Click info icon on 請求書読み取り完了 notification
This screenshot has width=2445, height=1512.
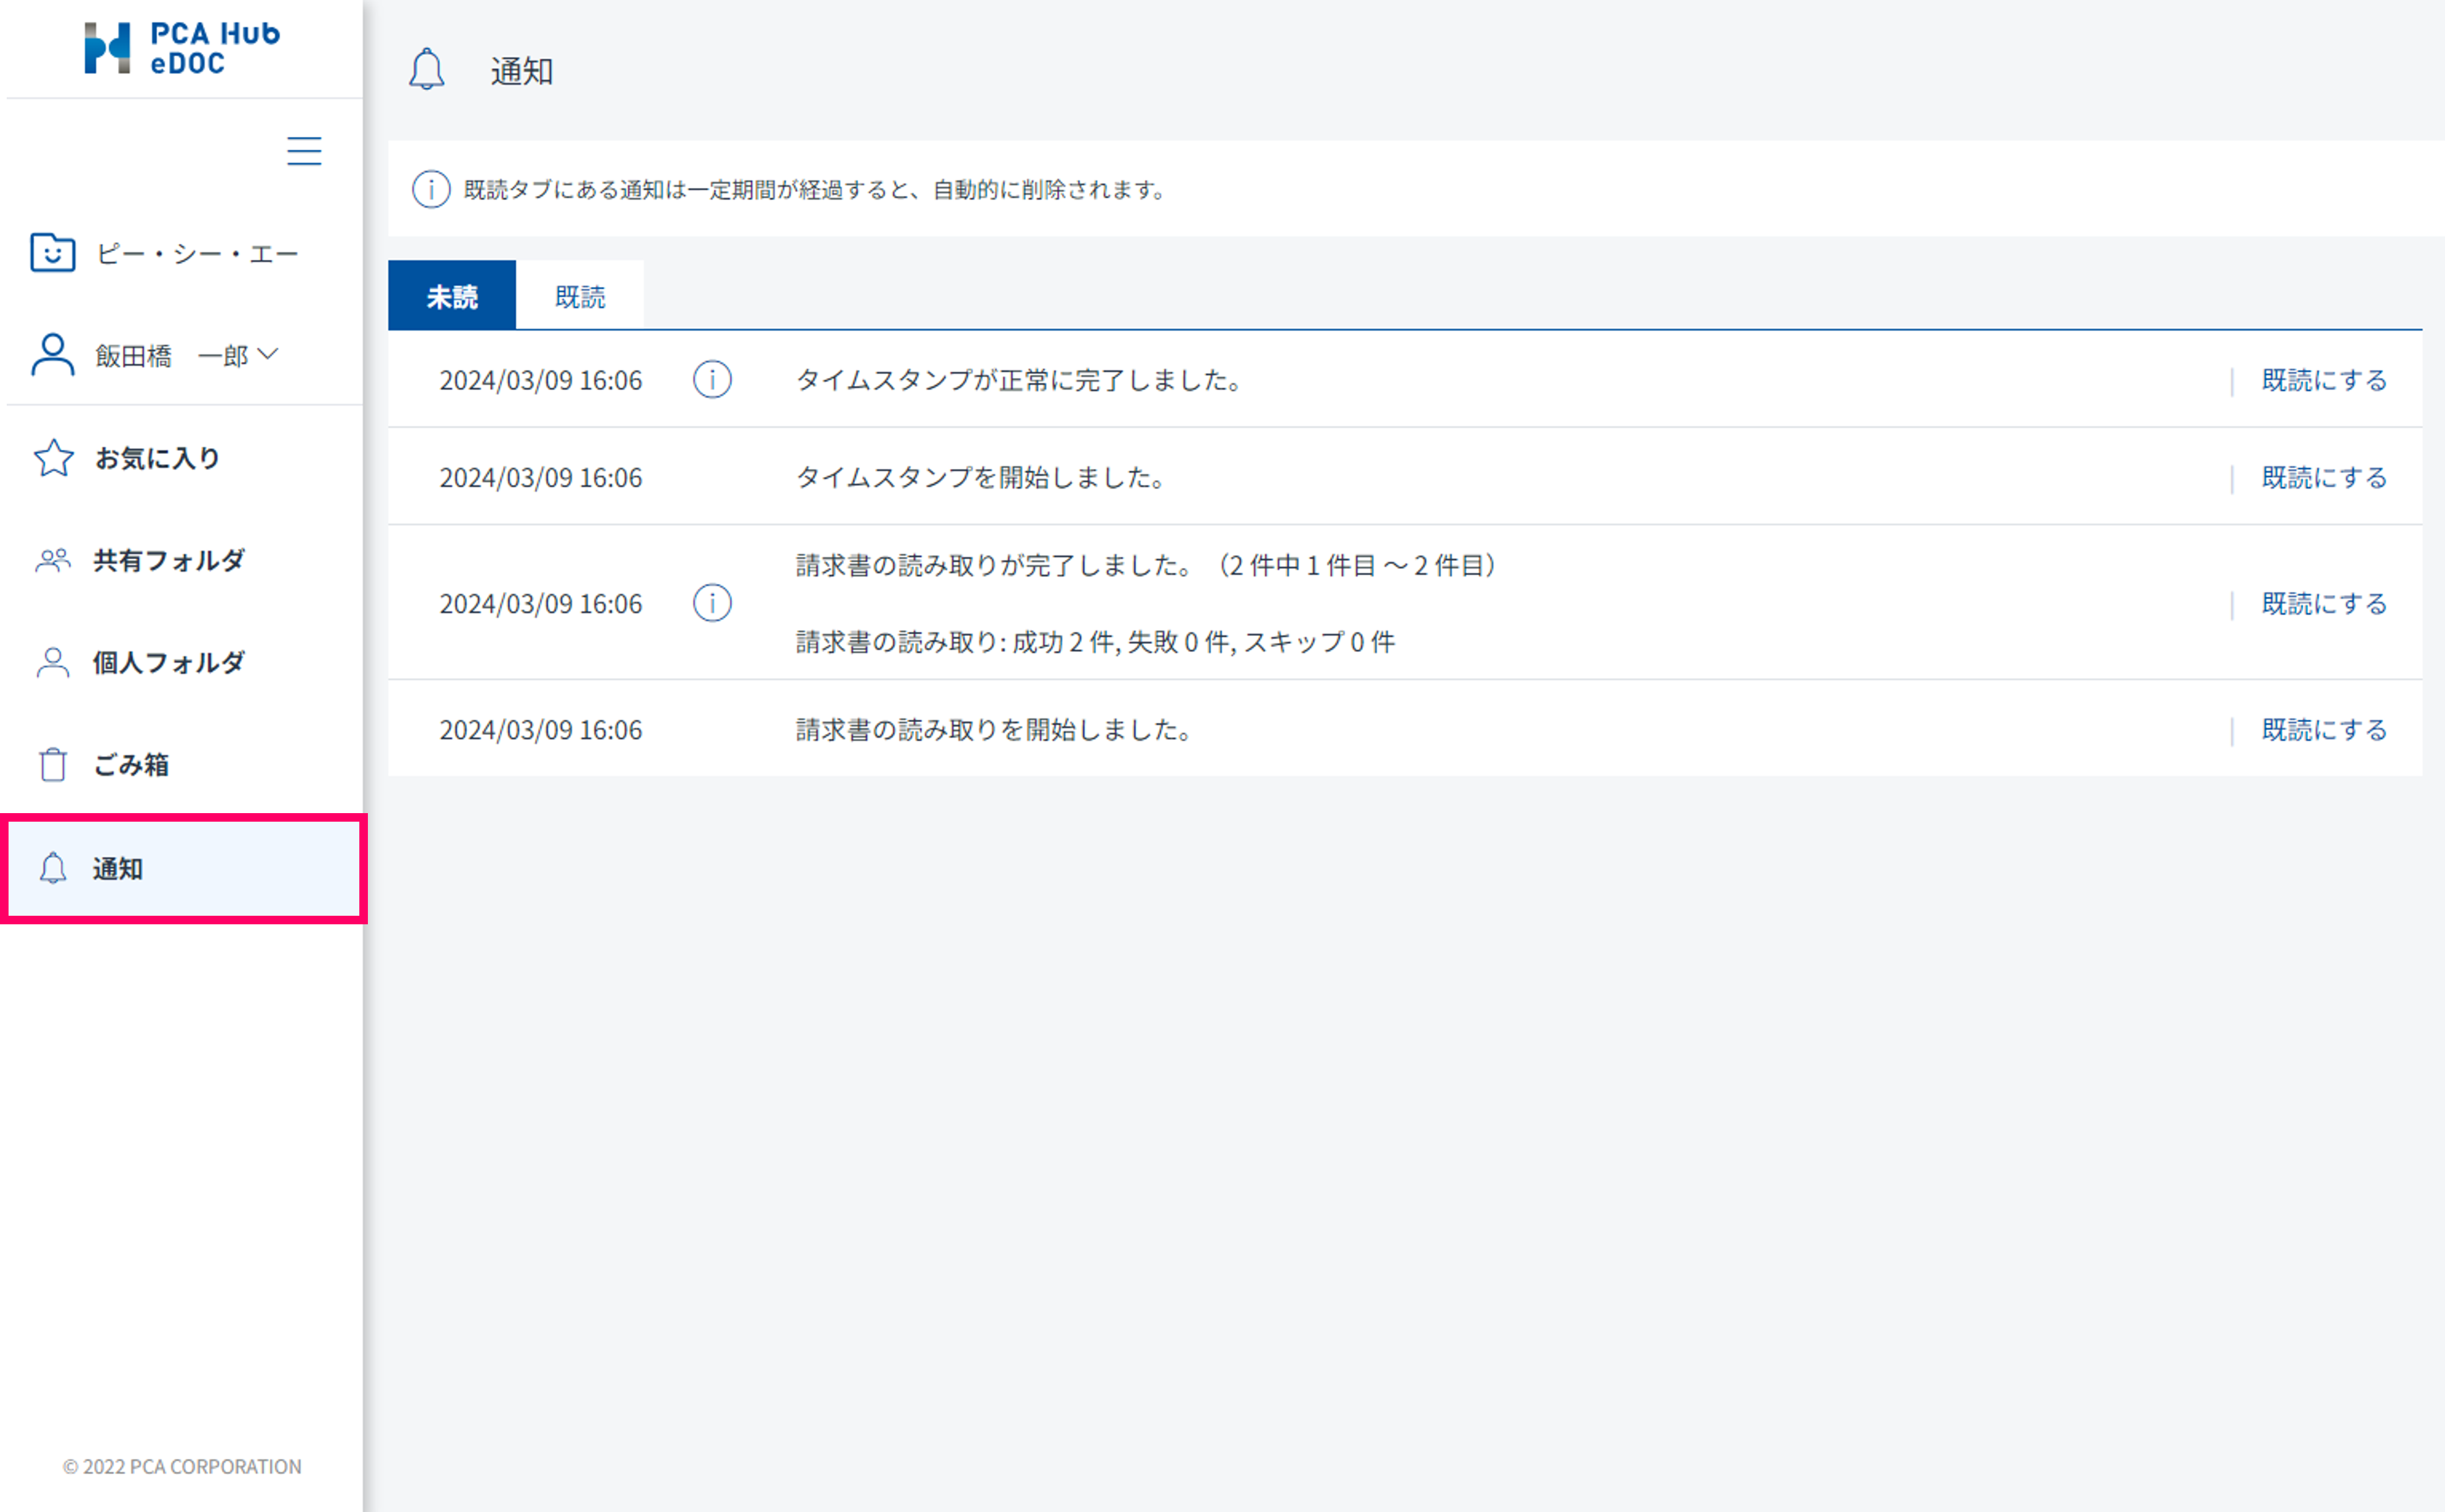click(x=712, y=603)
